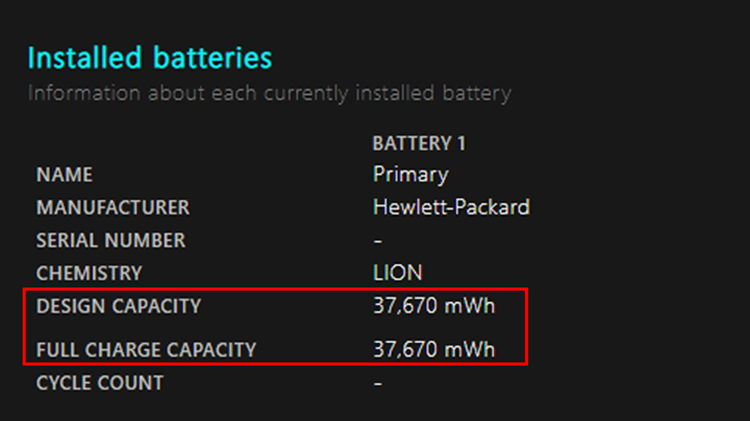Click the SERIAL NUMBER row label
The width and height of the screenshot is (750, 421).
pos(110,241)
